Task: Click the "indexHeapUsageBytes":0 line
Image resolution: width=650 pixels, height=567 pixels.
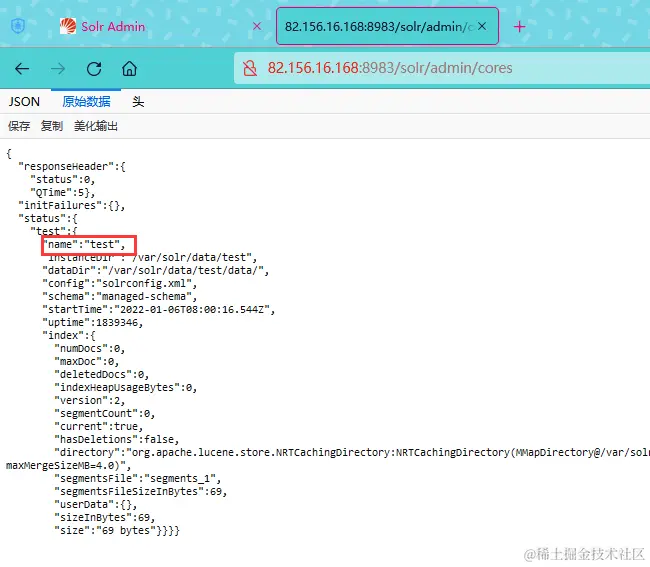Action: [x=126, y=388]
